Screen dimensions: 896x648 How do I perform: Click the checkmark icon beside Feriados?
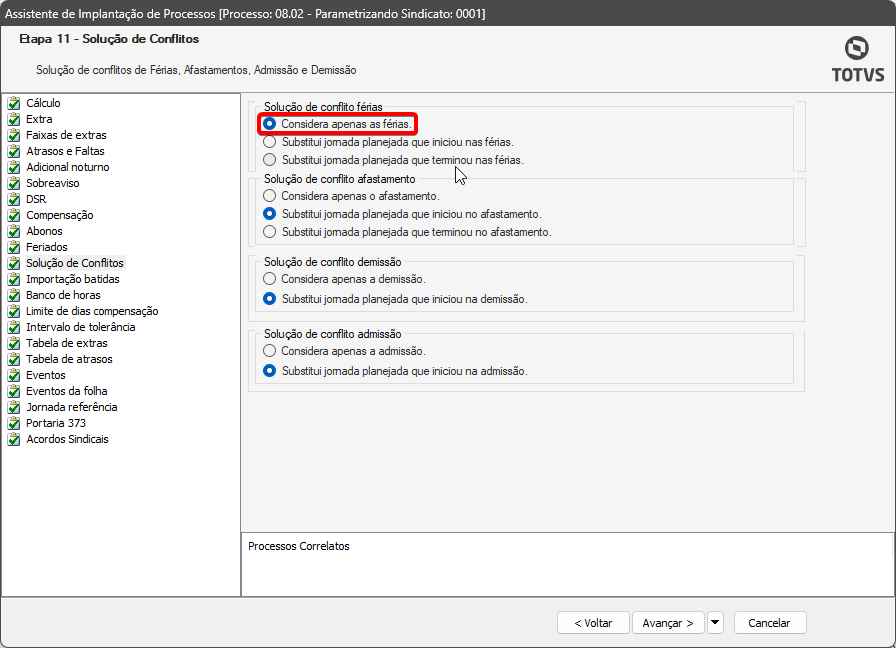[14, 247]
